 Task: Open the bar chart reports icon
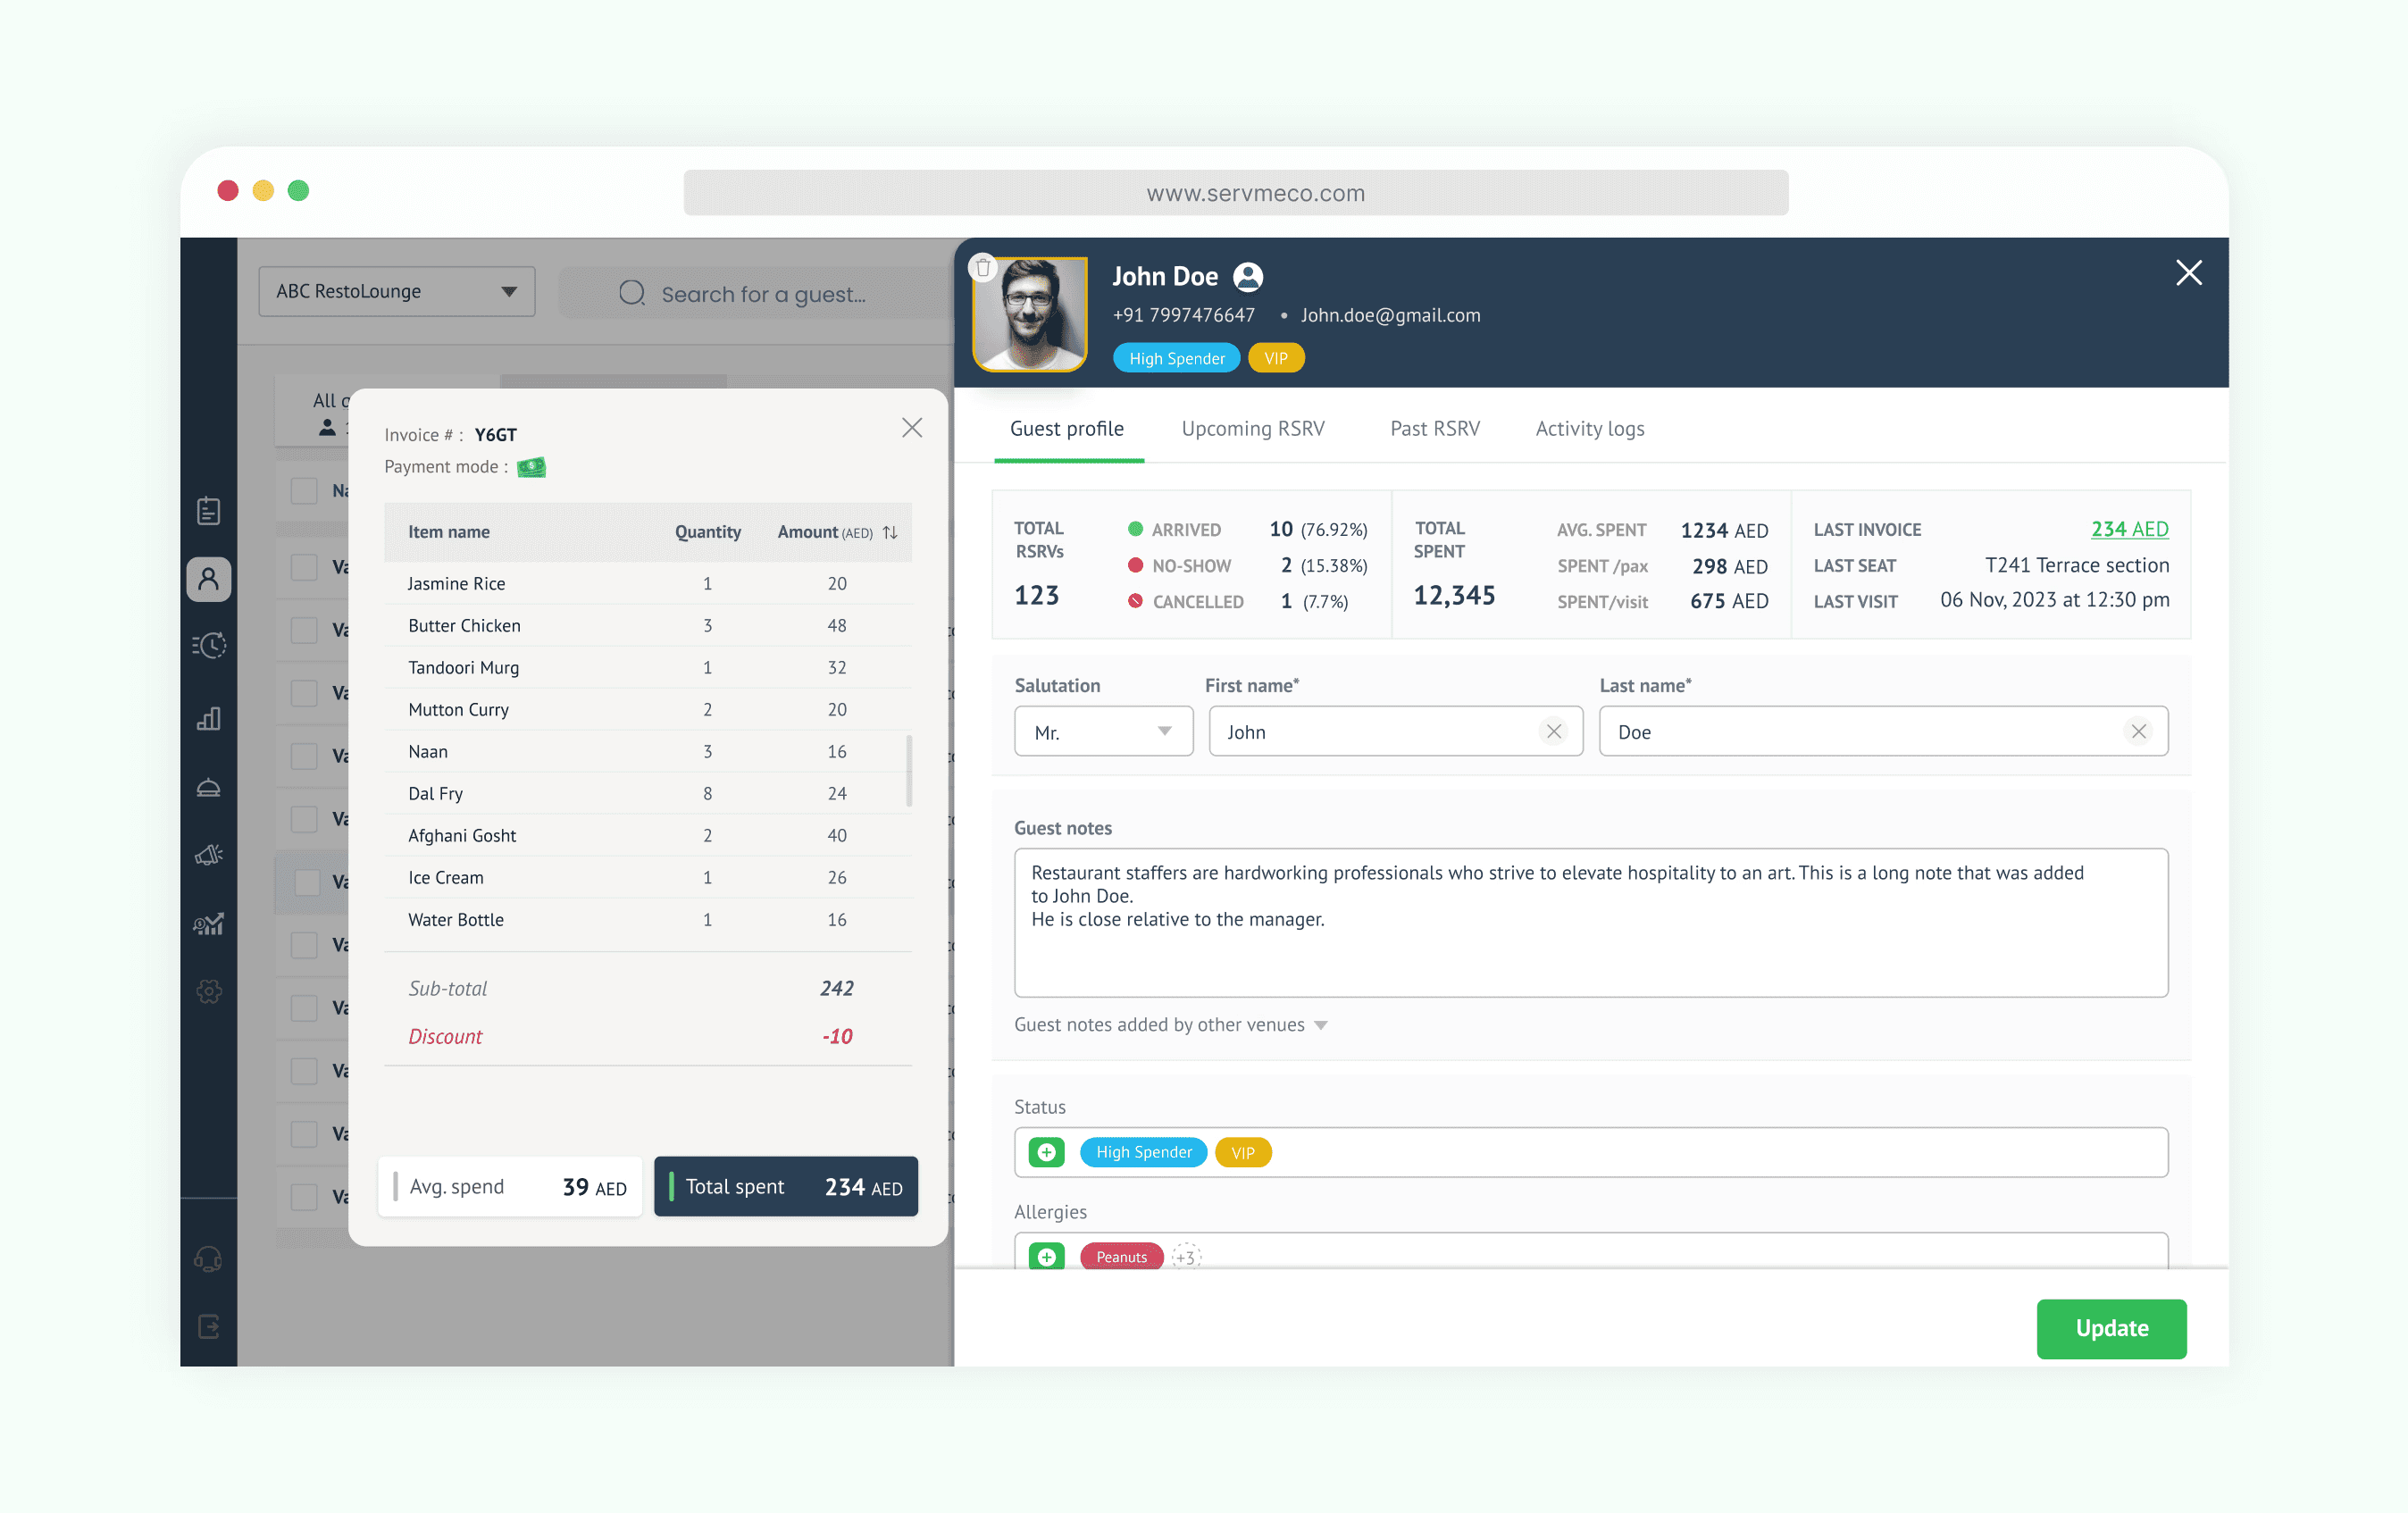[208, 718]
